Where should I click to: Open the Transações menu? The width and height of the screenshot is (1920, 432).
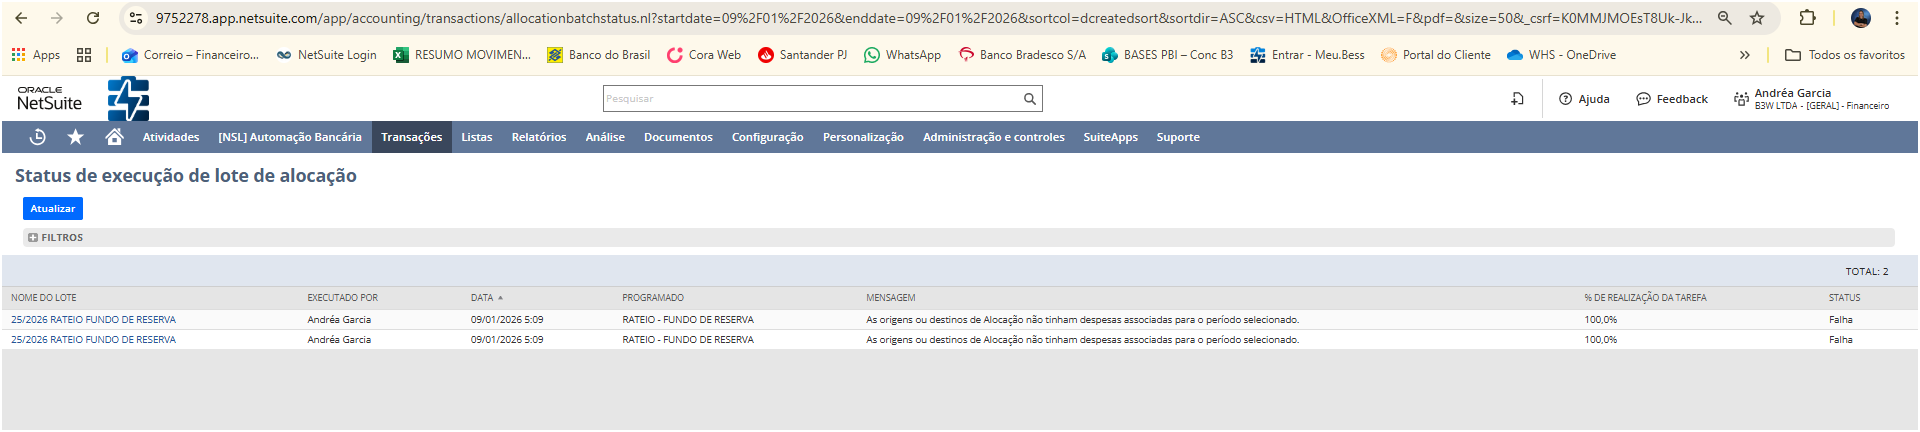tap(411, 137)
